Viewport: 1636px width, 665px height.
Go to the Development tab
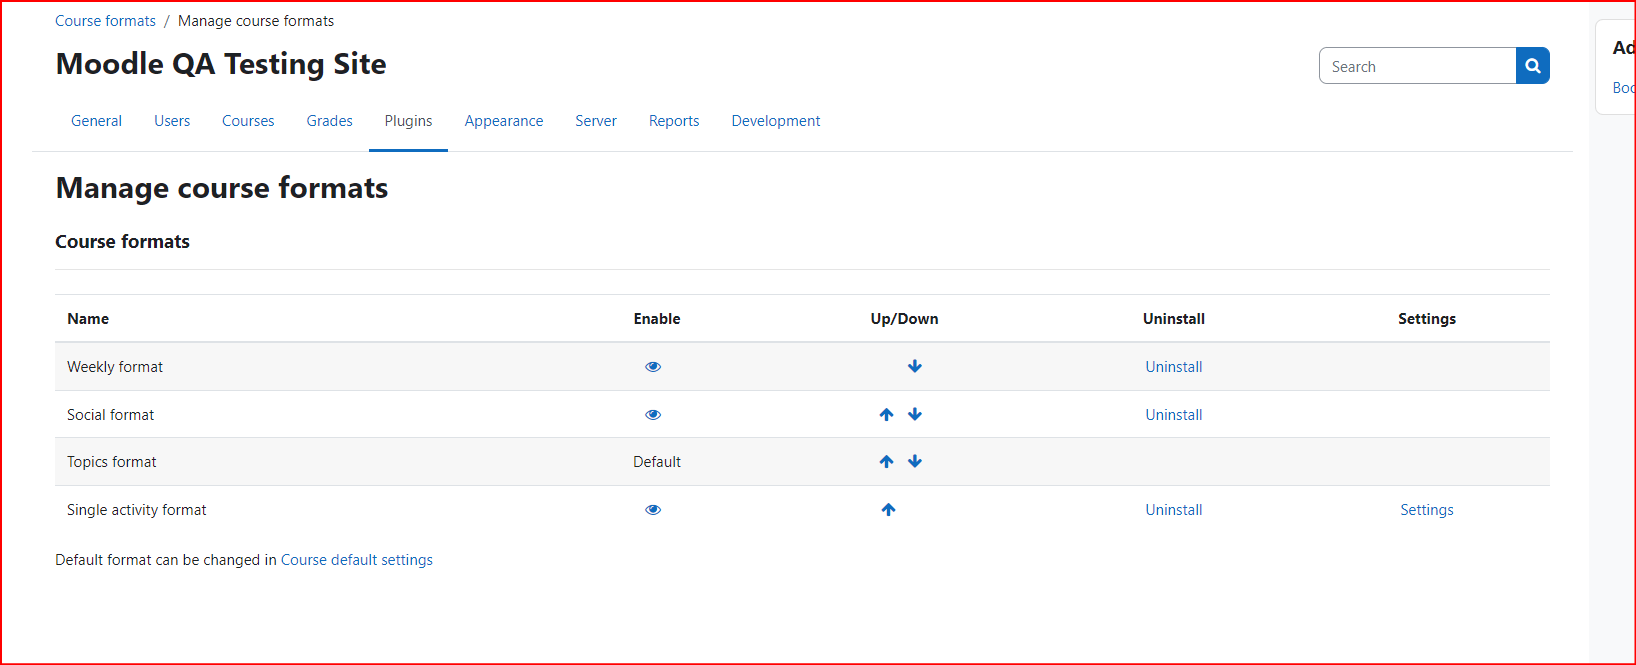click(x=776, y=121)
